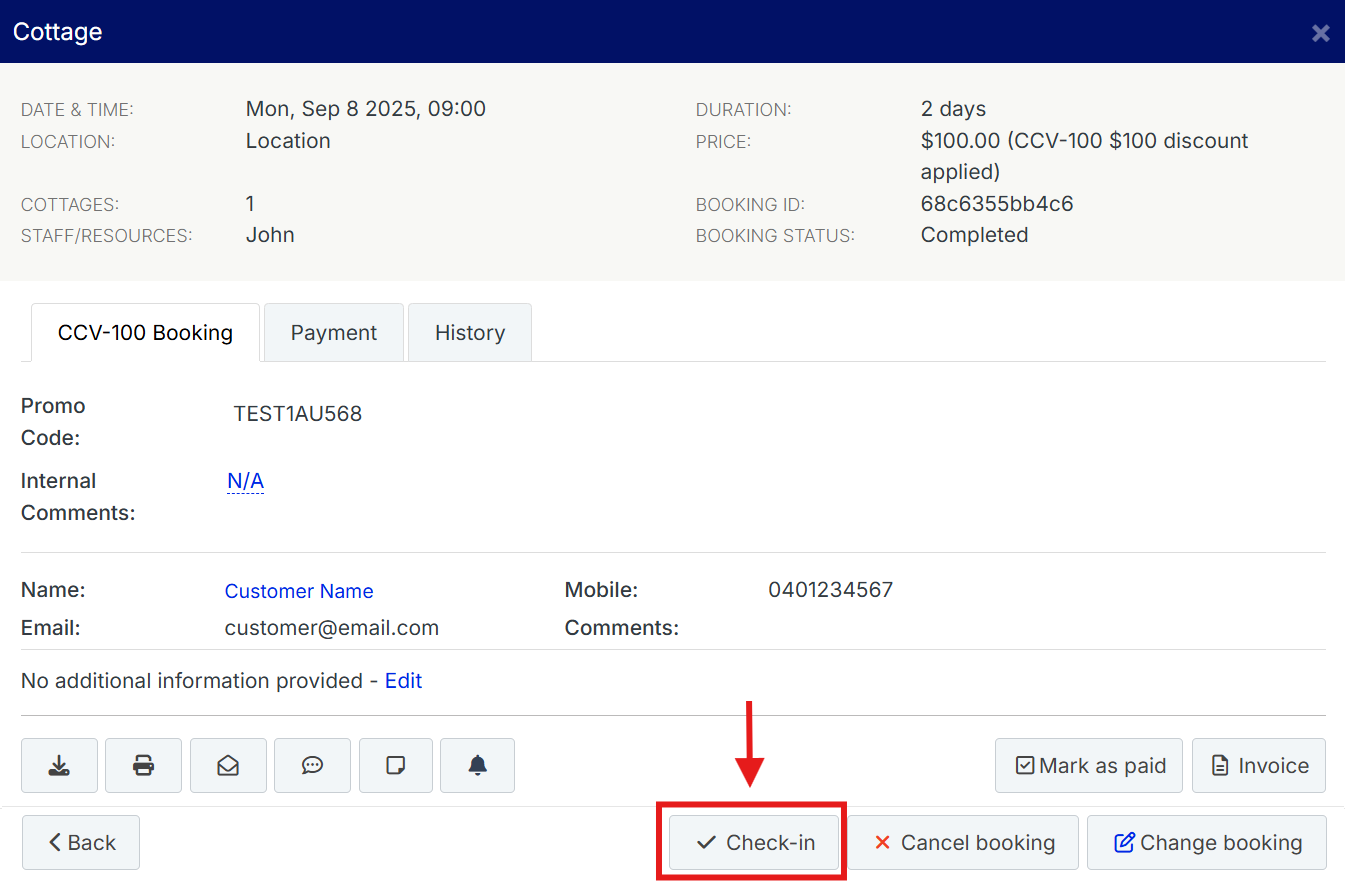Open the History tab
Viewport: 1345px width, 881px height.
[x=470, y=333]
